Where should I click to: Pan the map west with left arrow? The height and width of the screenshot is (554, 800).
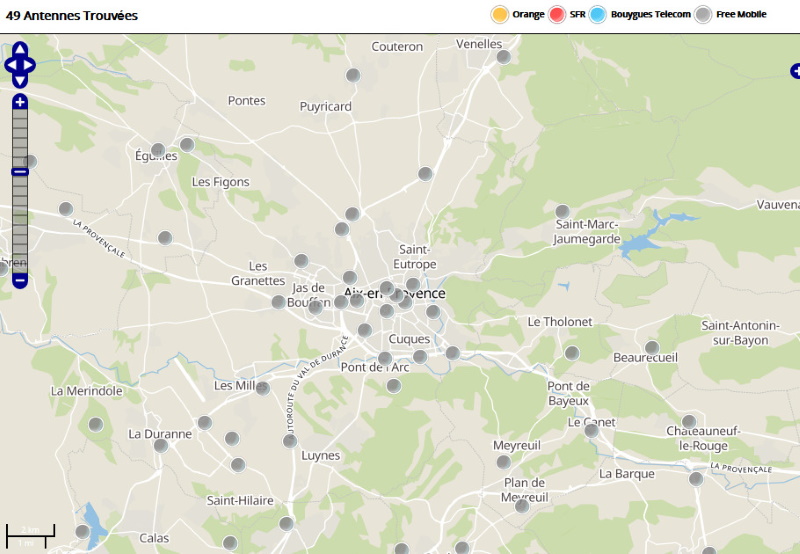coord(10,66)
